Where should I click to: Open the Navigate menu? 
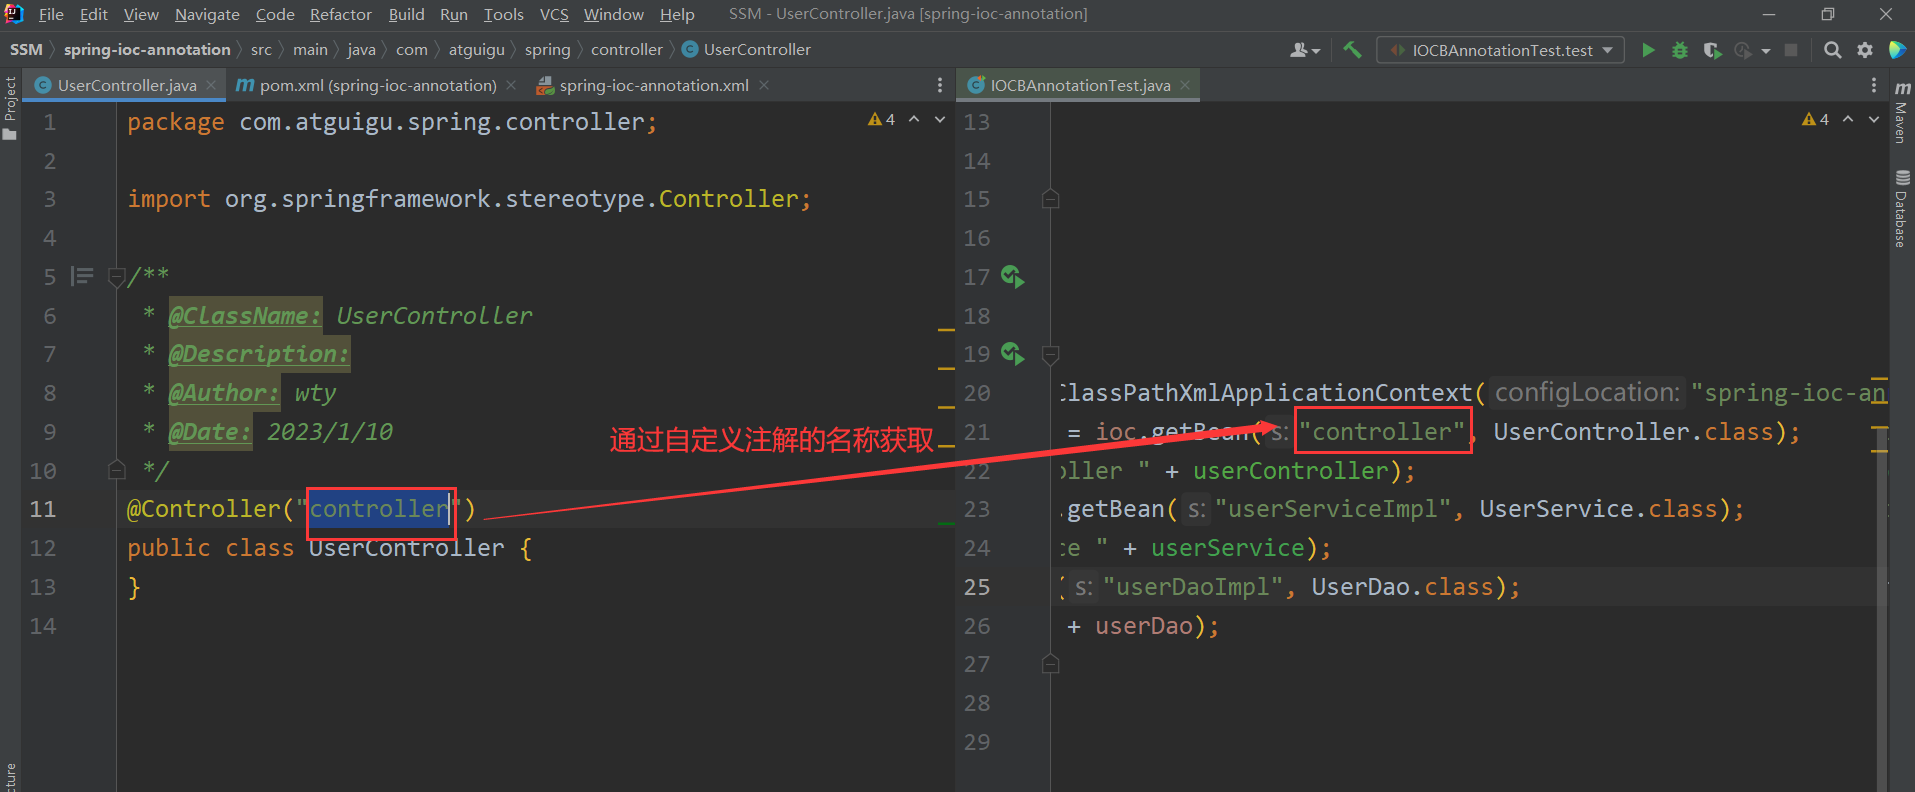207,14
